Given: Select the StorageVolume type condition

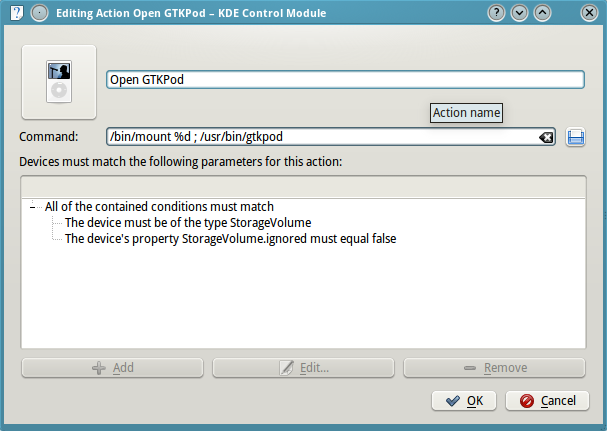Looking at the screenshot, I should [x=188, y=223].
